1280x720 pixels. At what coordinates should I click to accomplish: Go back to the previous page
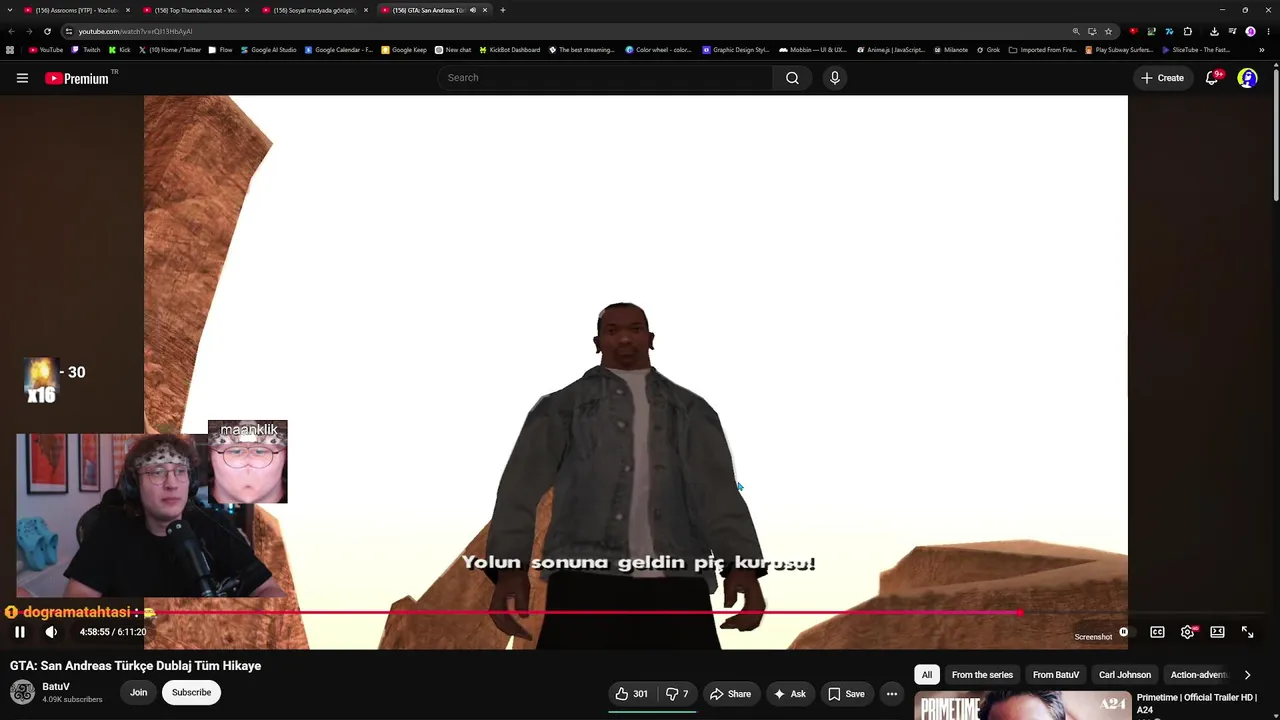11,31
